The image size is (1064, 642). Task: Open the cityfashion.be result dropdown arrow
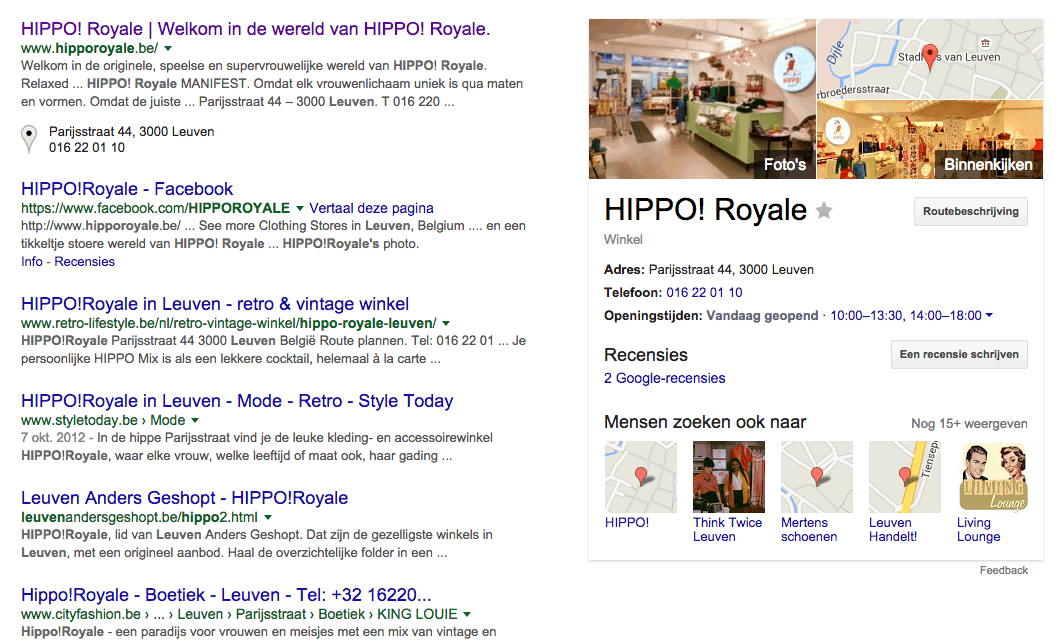pyautogui.click(x=467, y=615)
